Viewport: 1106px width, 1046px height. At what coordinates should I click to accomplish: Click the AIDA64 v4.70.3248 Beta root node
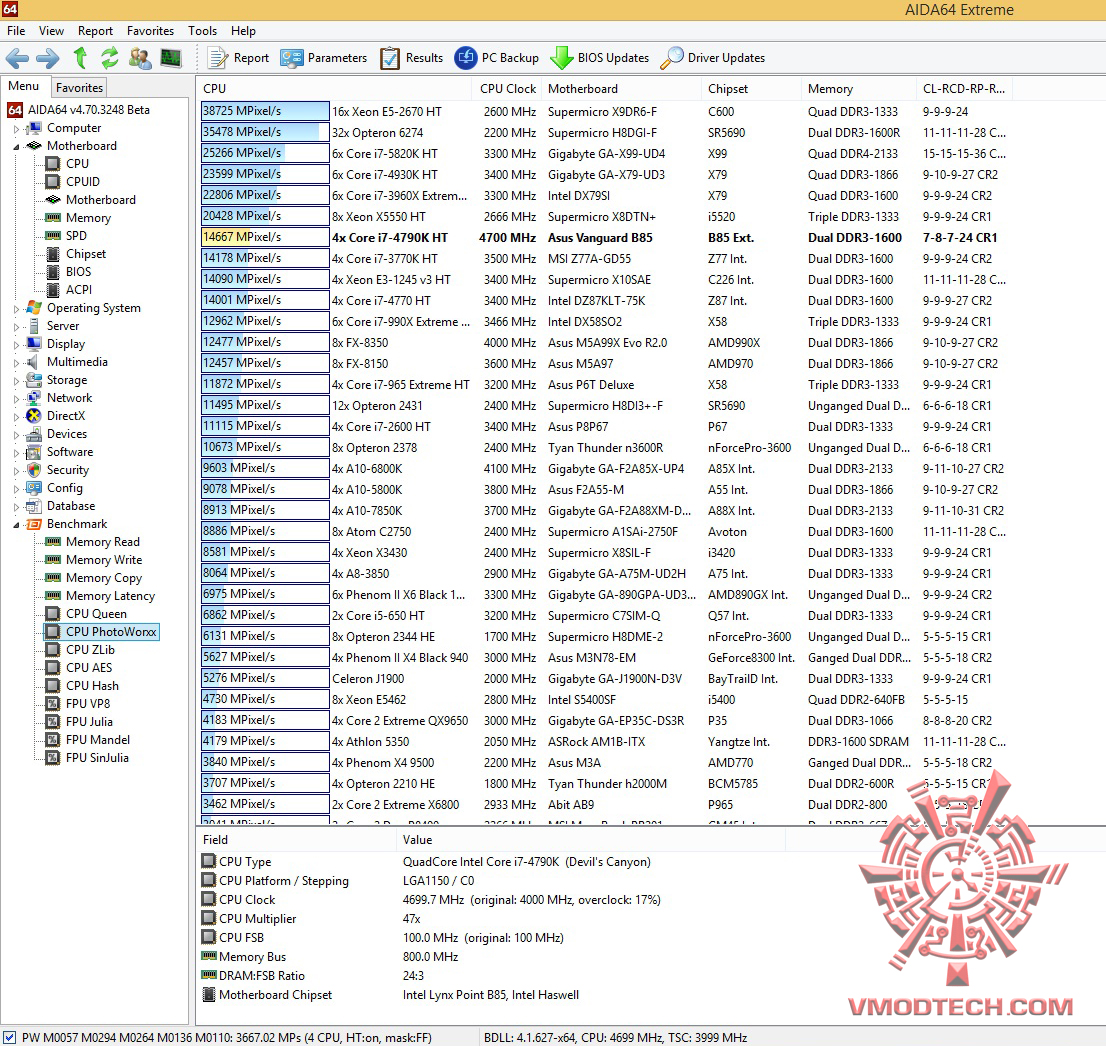click(x=78, y=110)
